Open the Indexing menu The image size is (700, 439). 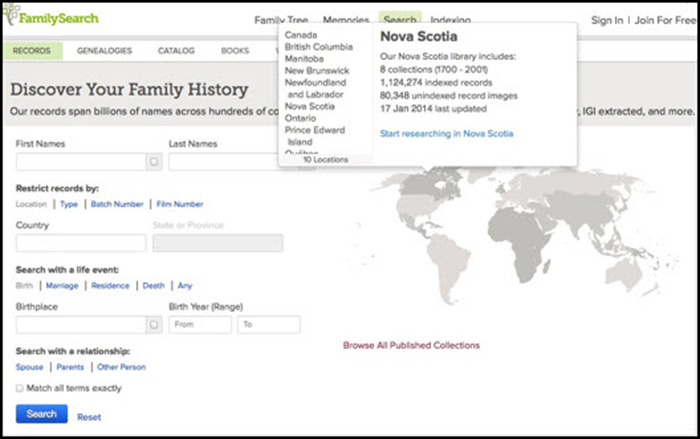450,20
